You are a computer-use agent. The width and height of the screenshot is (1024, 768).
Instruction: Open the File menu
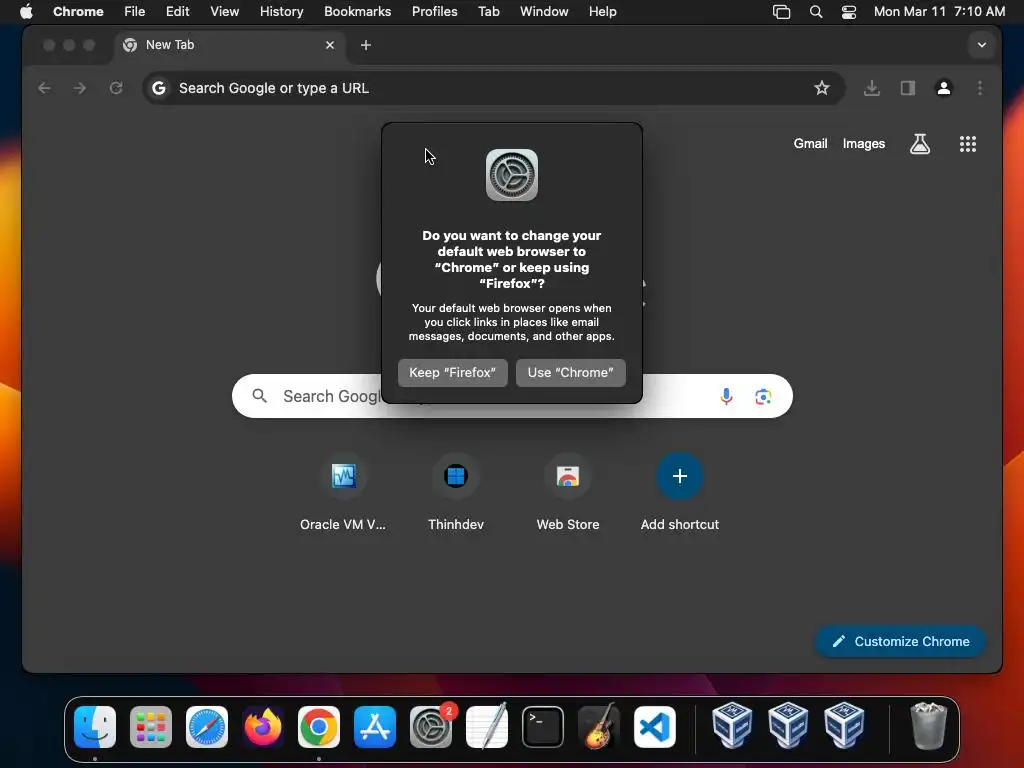(x=135, y=12)
